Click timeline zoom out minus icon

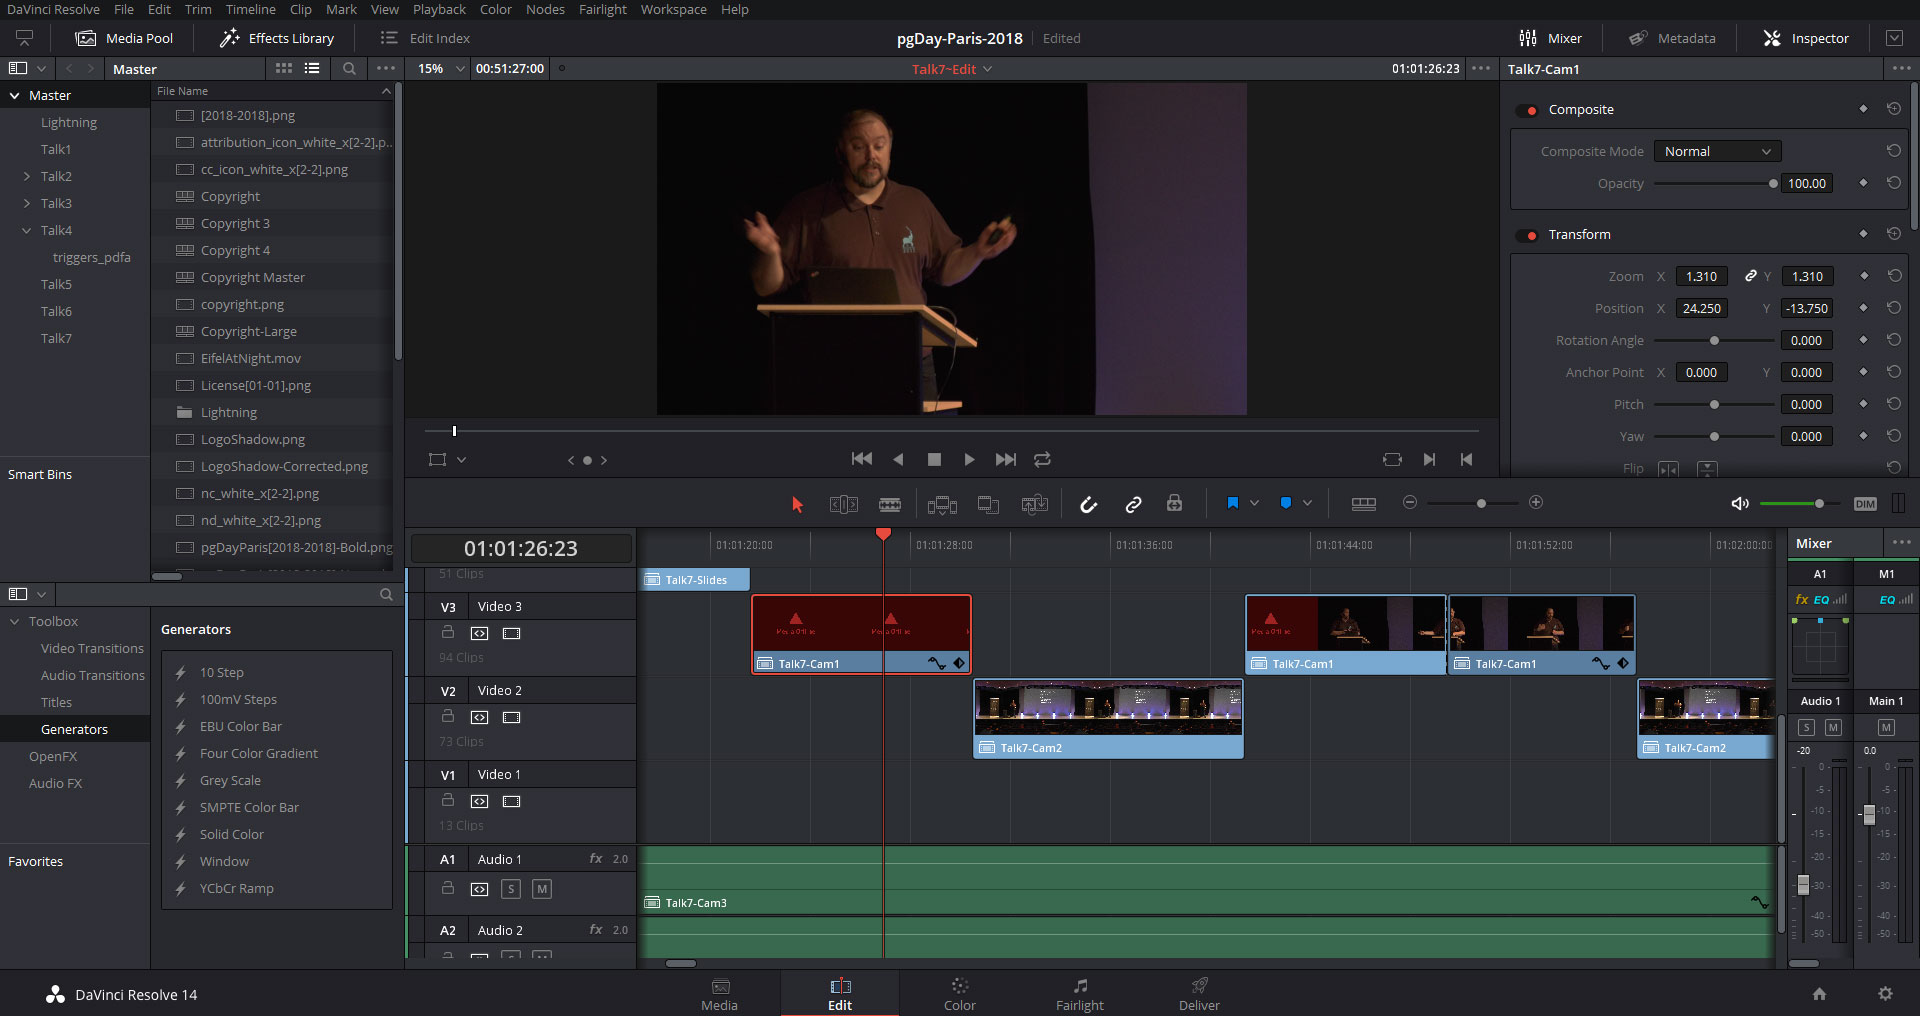1410,502
